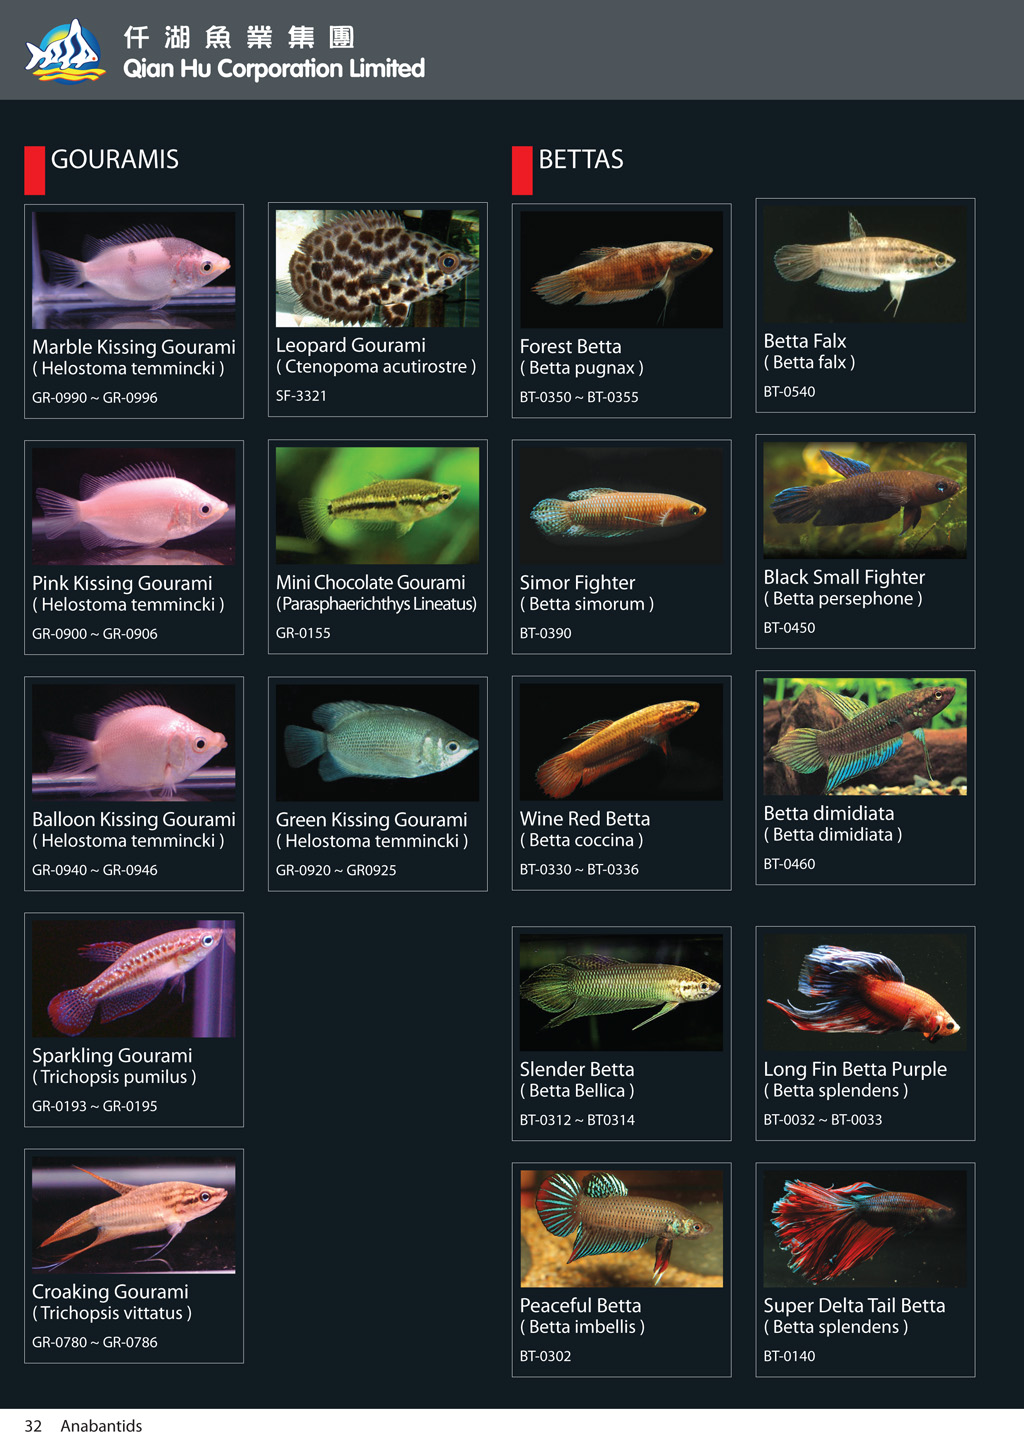The width and height of the screenshot is (1024, 1439).
Task: Click the Mini Chocolate Gourami photo
Action: tap(378, 505)
